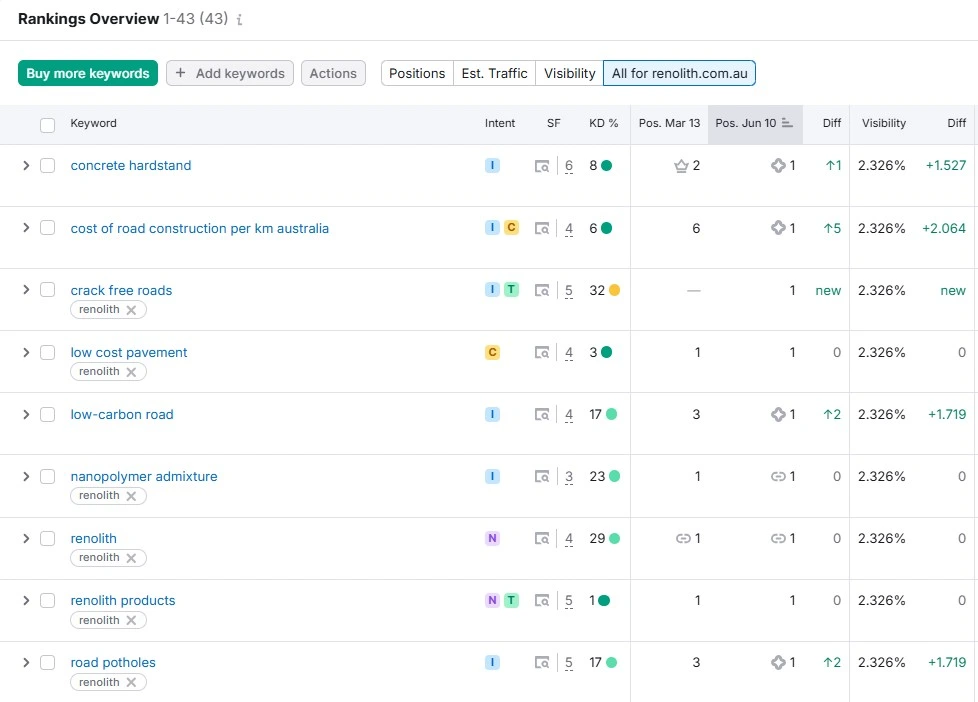This screenshot has height=702, width=978.
Task: Click Informational intent badge for concrete hardstand
Action: 492,165
